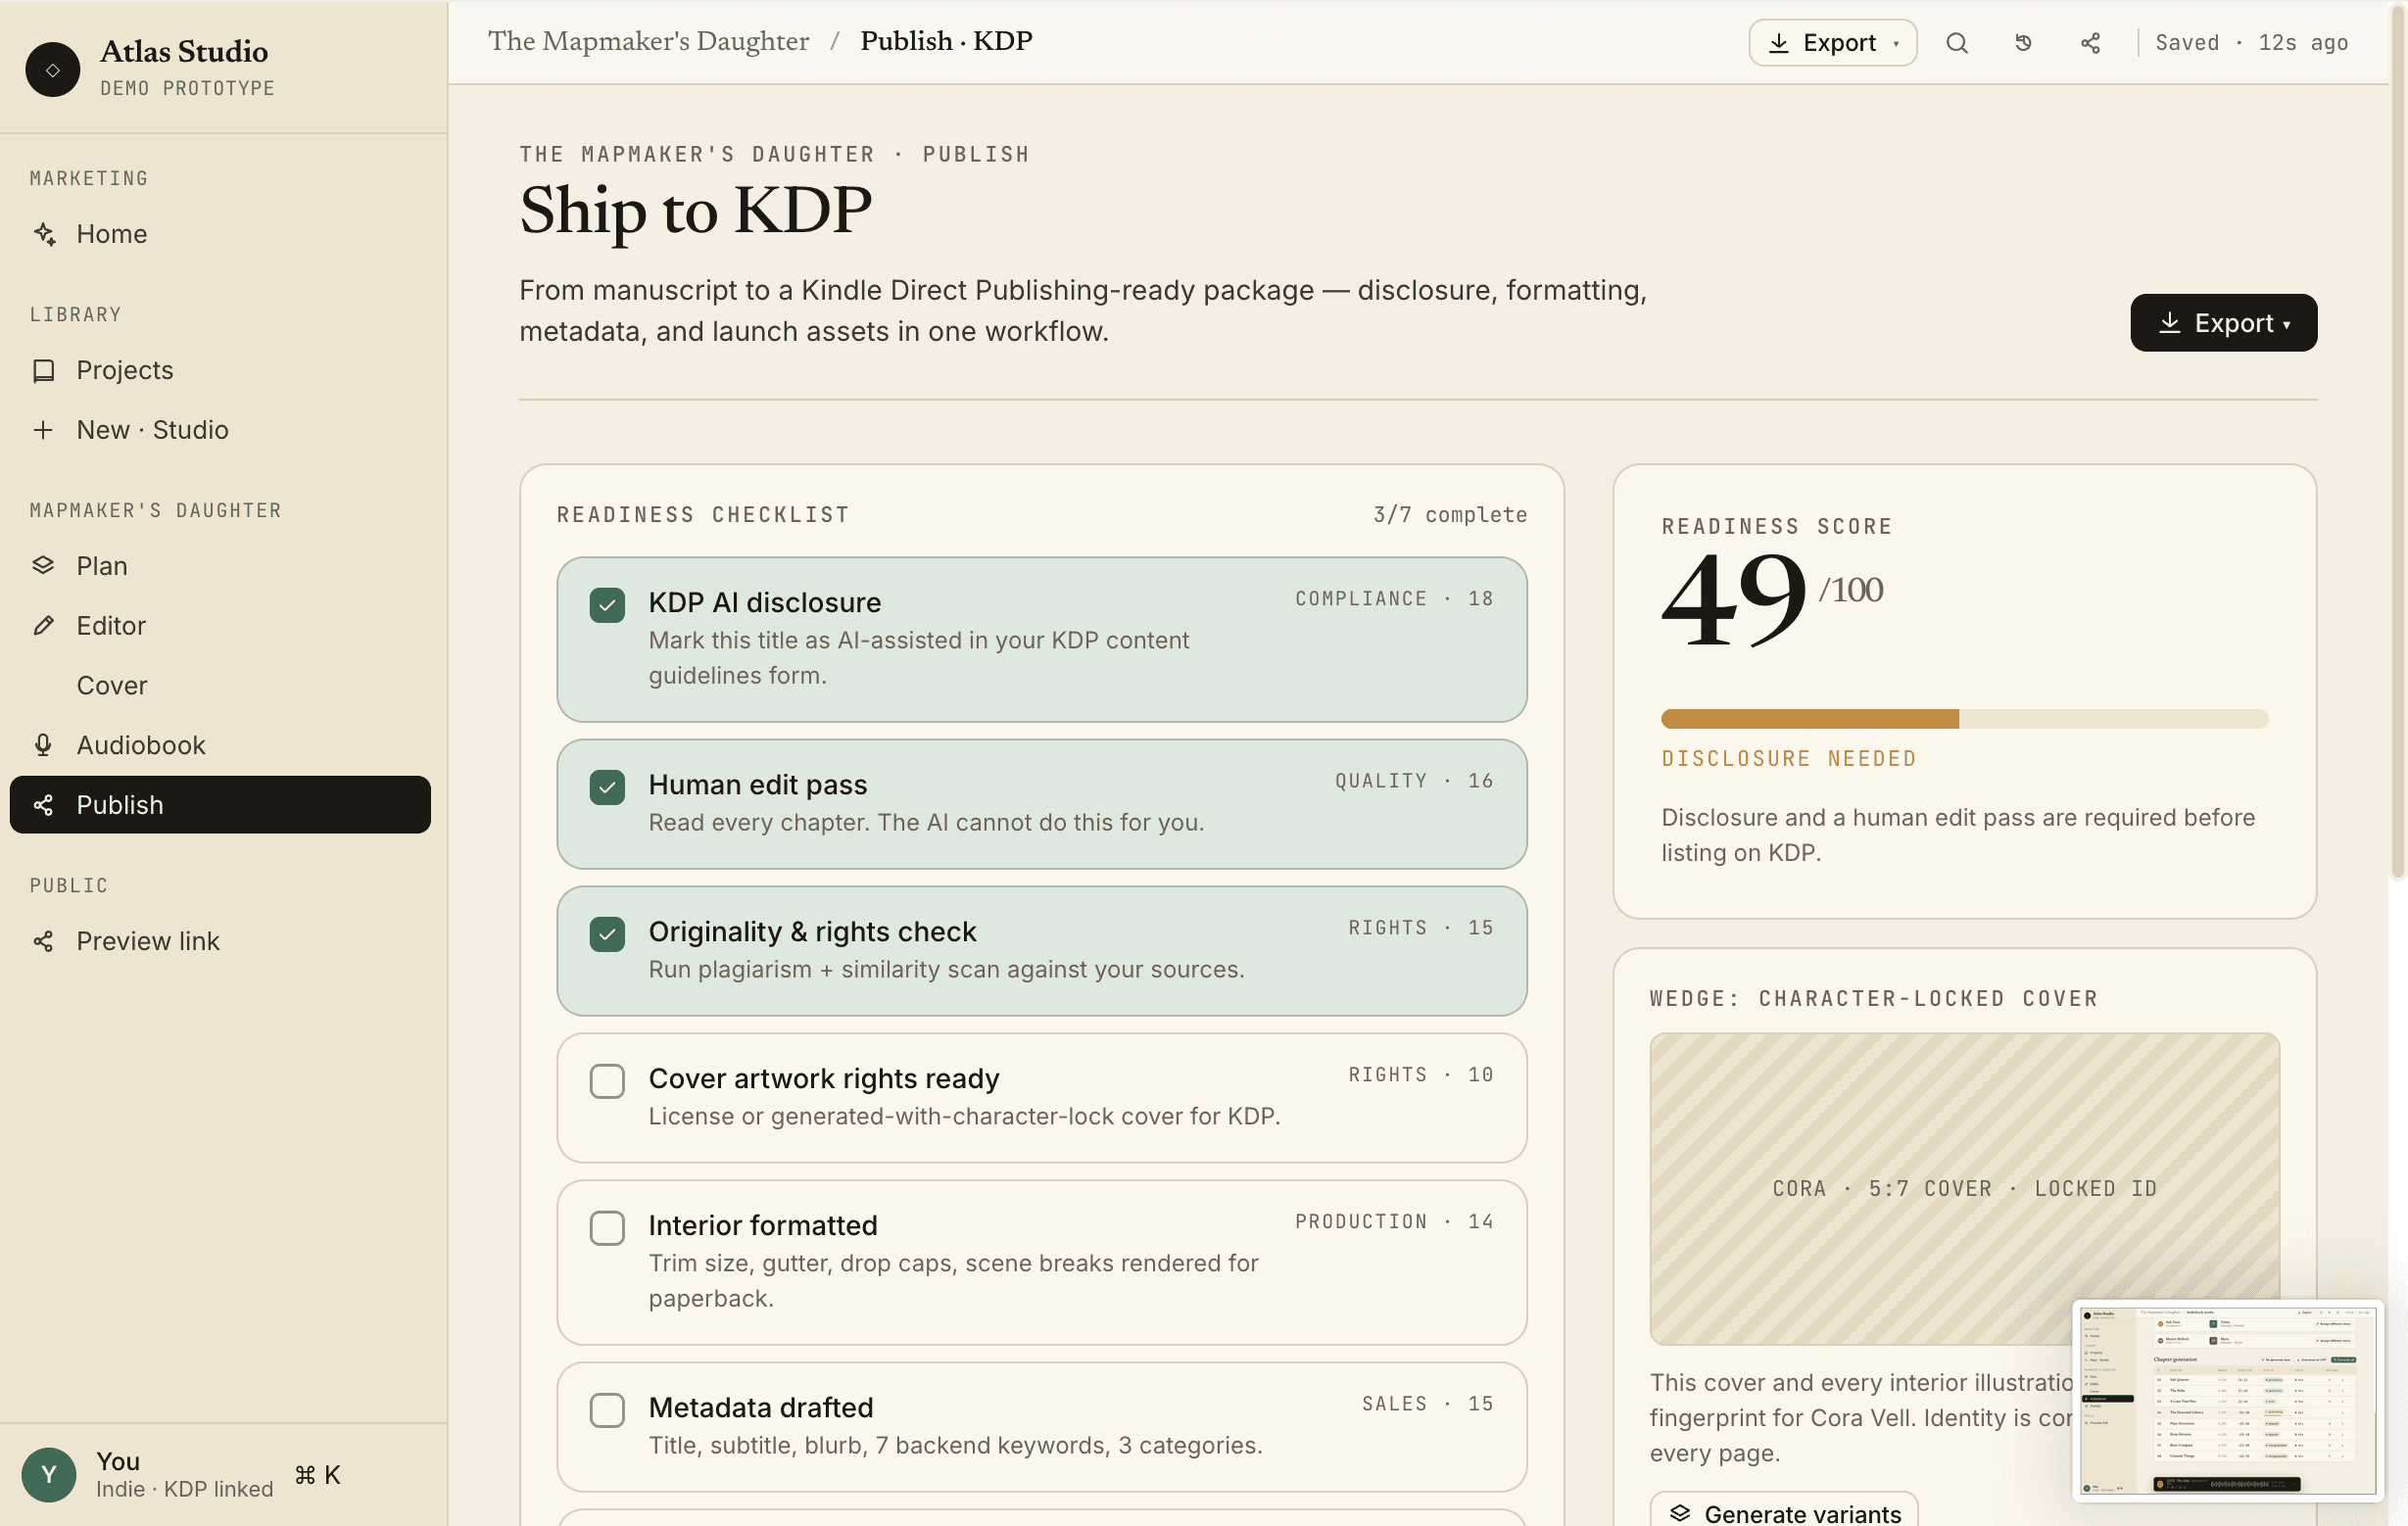Viewport: 2408px width, 1526px height.
Task: Open the search icon in top bar
Action: [x=1957, y=43]
